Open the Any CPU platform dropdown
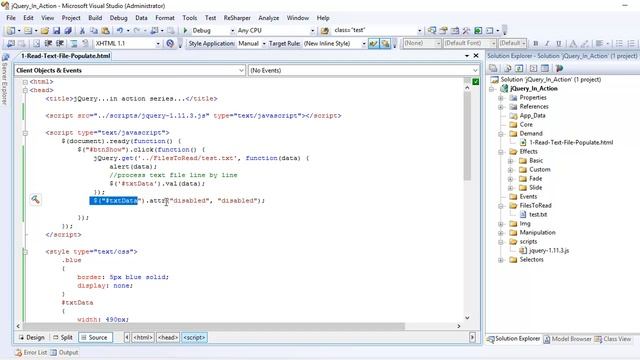The height and width of the screenshot is (360, 640). (x=313, y=31)
